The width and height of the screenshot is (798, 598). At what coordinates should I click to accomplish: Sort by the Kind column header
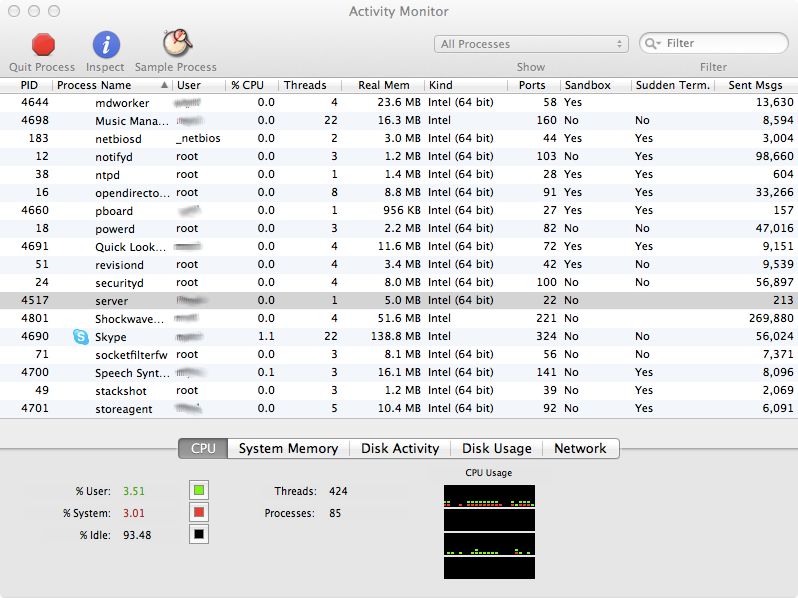(x=466, y=85)
